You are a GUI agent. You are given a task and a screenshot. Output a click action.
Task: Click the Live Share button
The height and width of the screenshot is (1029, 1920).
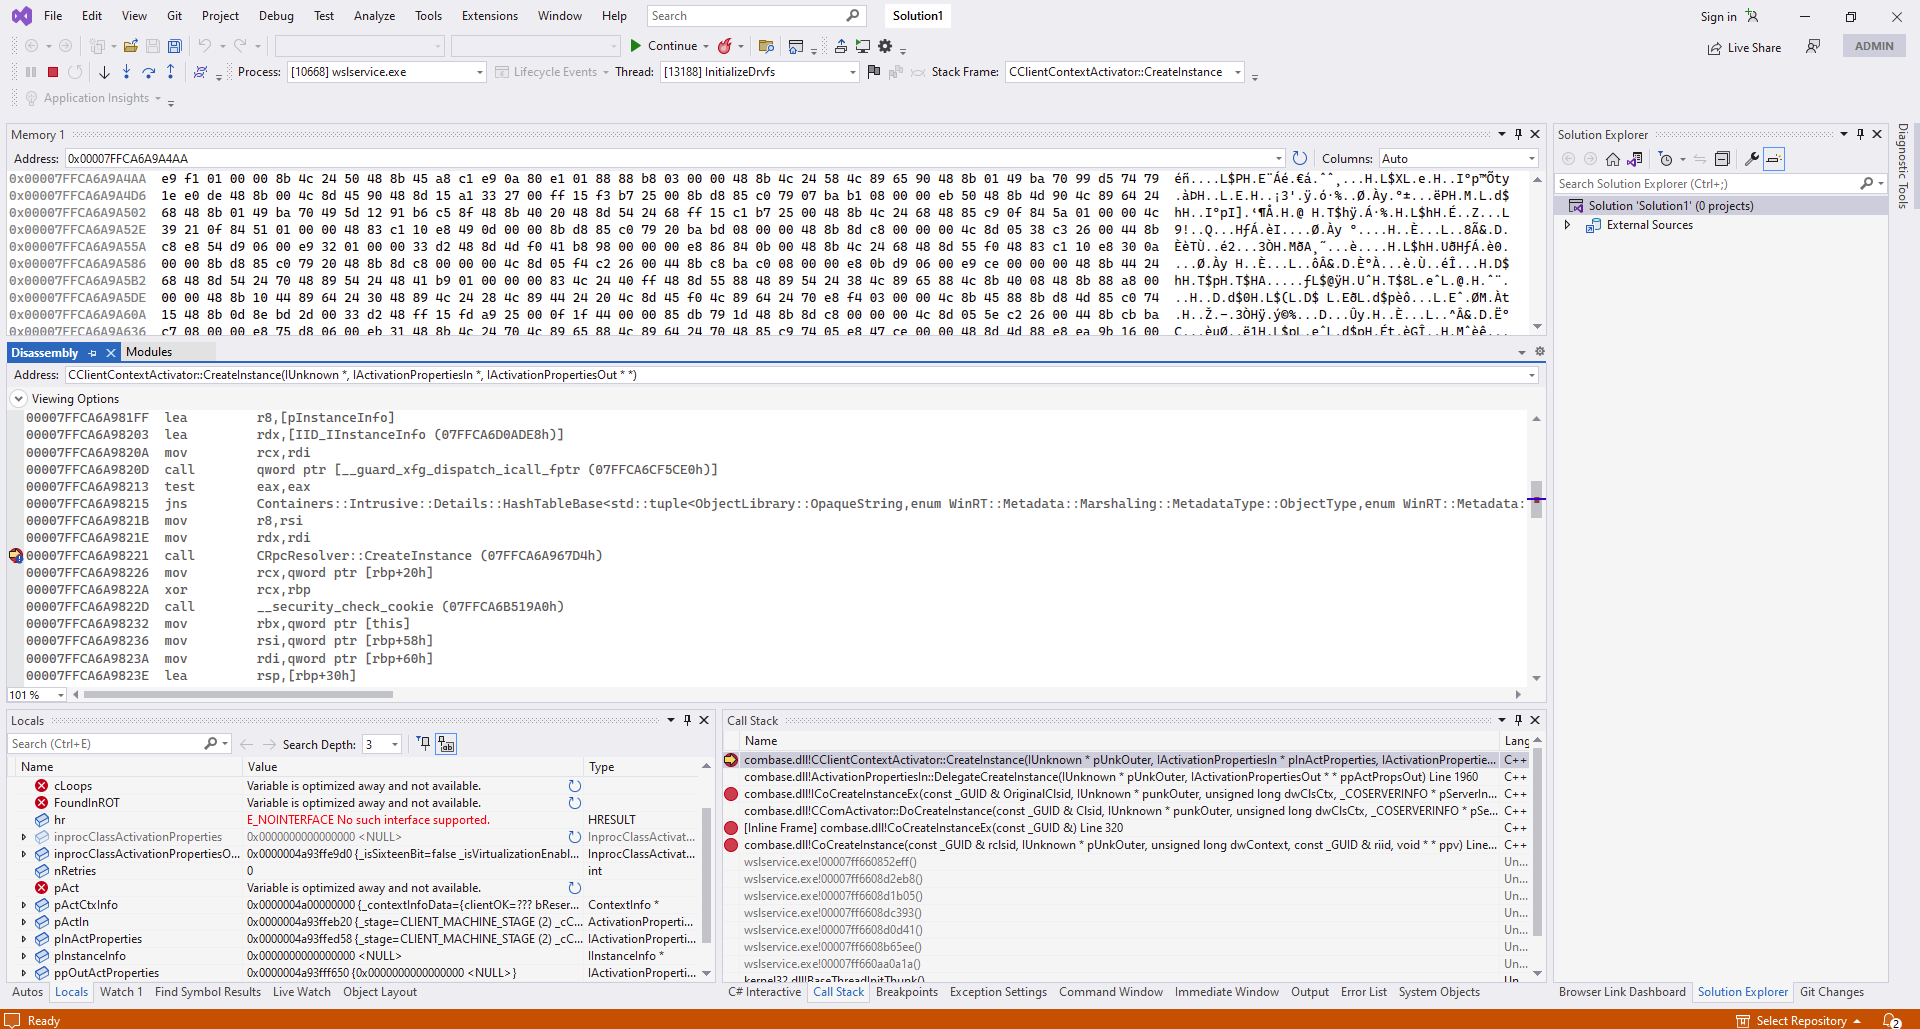(x=1744, y=47)
